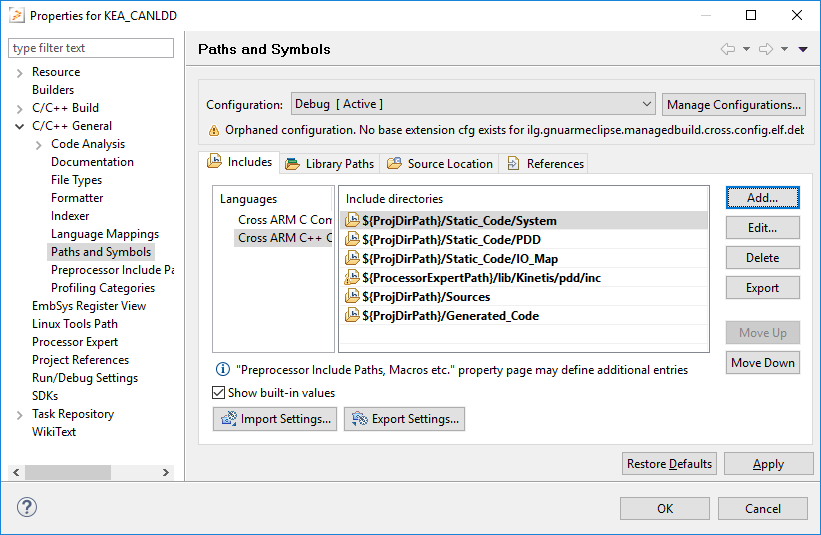Image resolution: width=821 pixels, height=535 pixels.
Task: Switch to the Library Paths tab
Action: (x=330, y=163)
